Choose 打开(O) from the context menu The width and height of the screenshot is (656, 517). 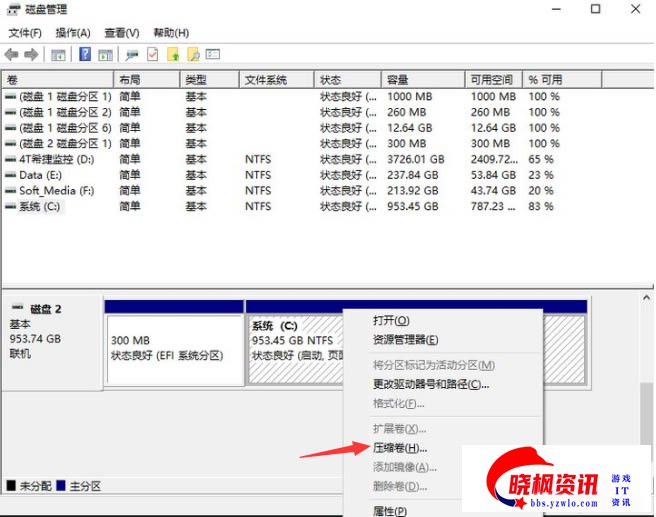(x=391, y=320)
